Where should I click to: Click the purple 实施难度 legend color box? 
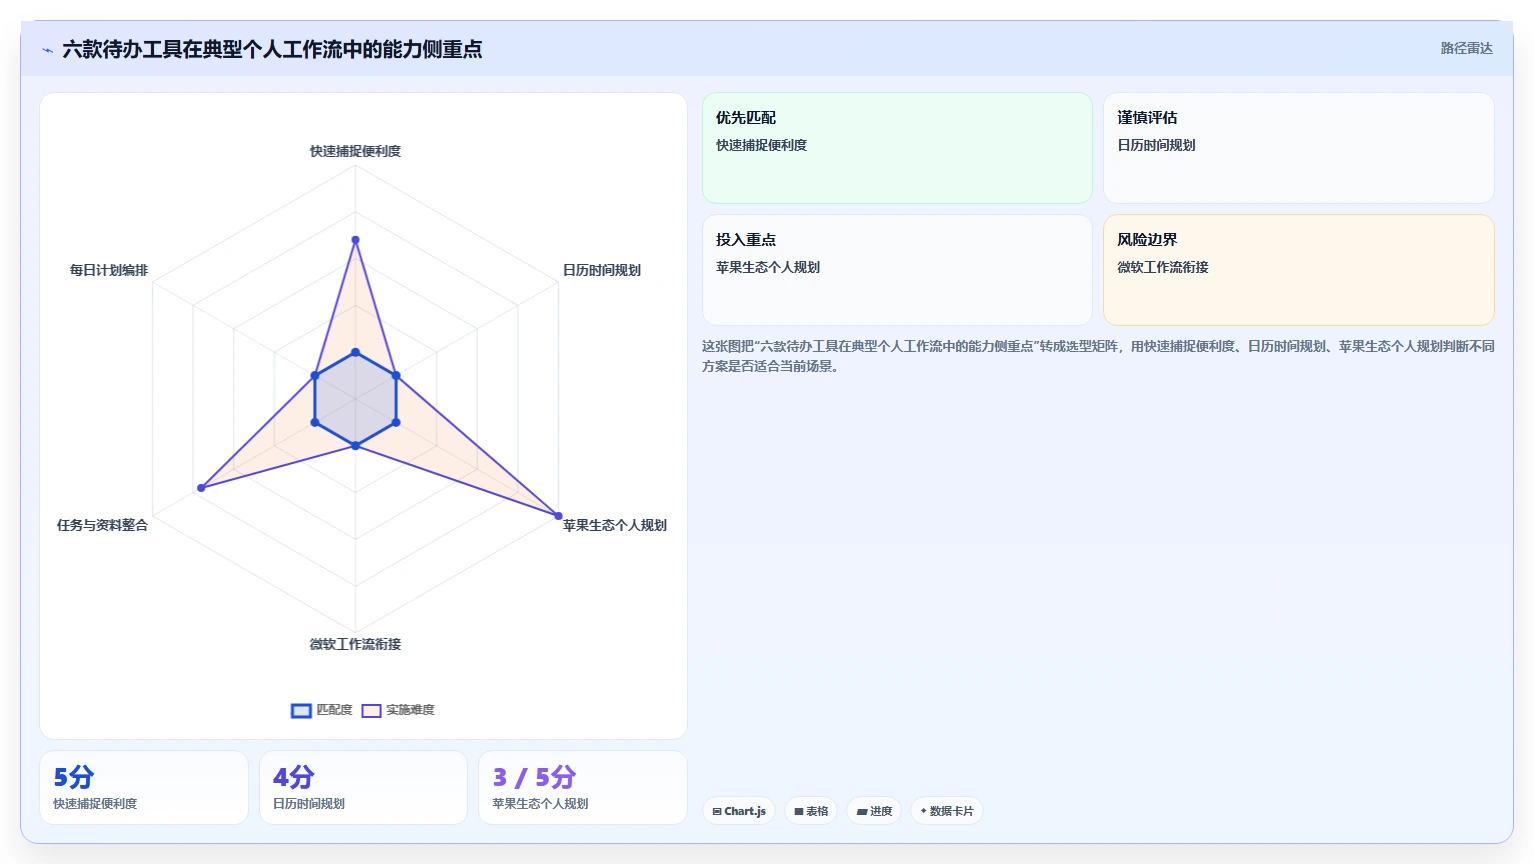tap(371, 711)
